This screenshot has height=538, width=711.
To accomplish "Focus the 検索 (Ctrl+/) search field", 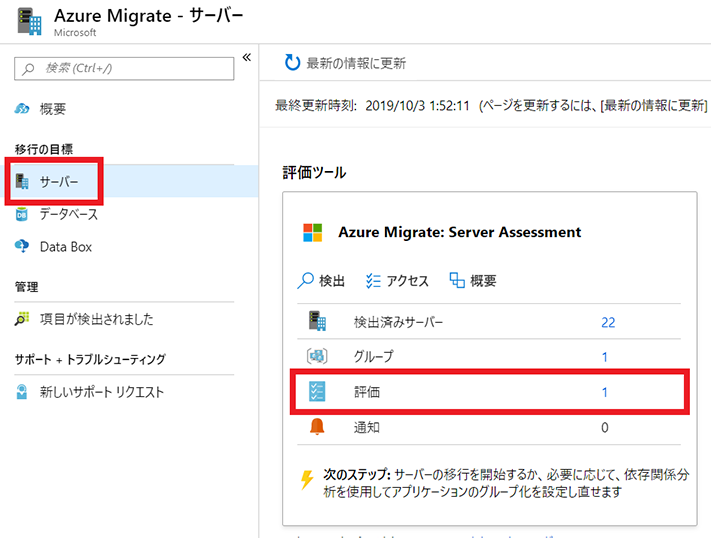I will click(124, 68).
